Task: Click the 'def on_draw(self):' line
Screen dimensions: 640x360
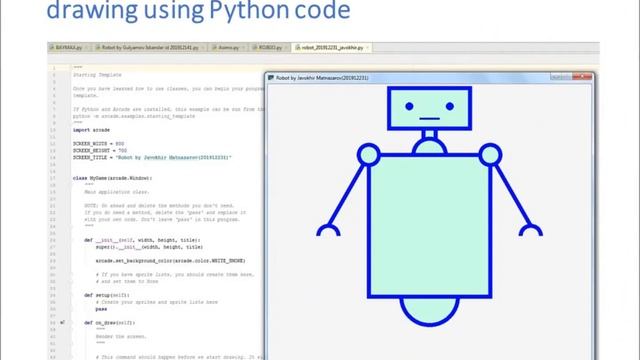Action: pos(109,322)
